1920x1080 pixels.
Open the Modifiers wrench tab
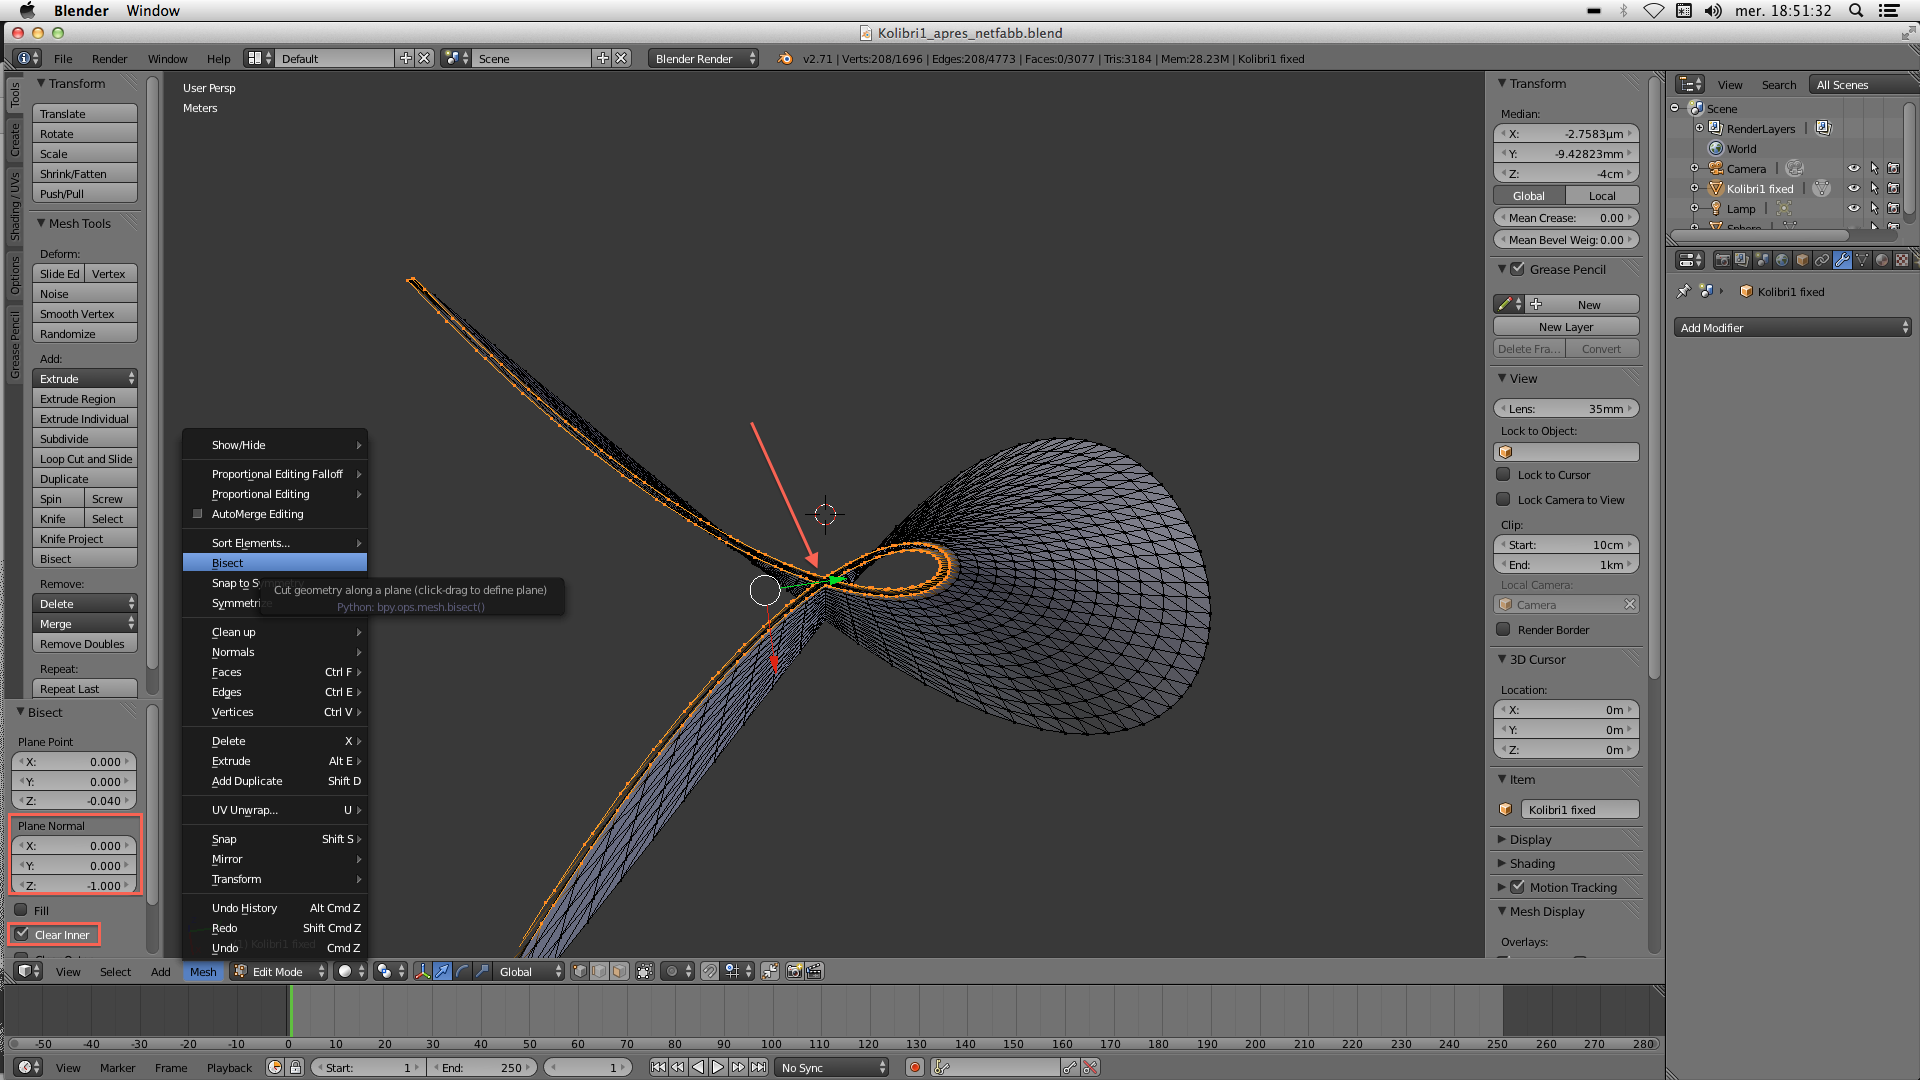pyautogui.click(x=1842, y=260)
